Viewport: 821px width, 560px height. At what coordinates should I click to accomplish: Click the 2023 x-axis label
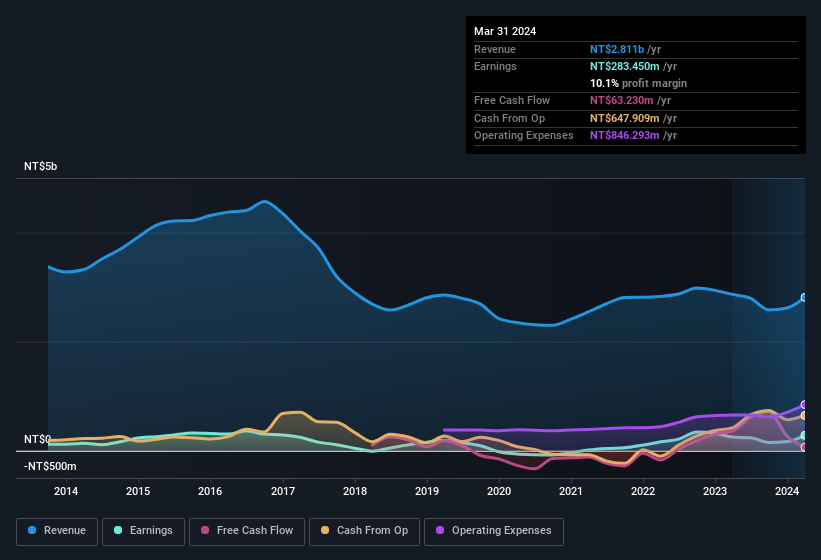click(x=715, y=491)
